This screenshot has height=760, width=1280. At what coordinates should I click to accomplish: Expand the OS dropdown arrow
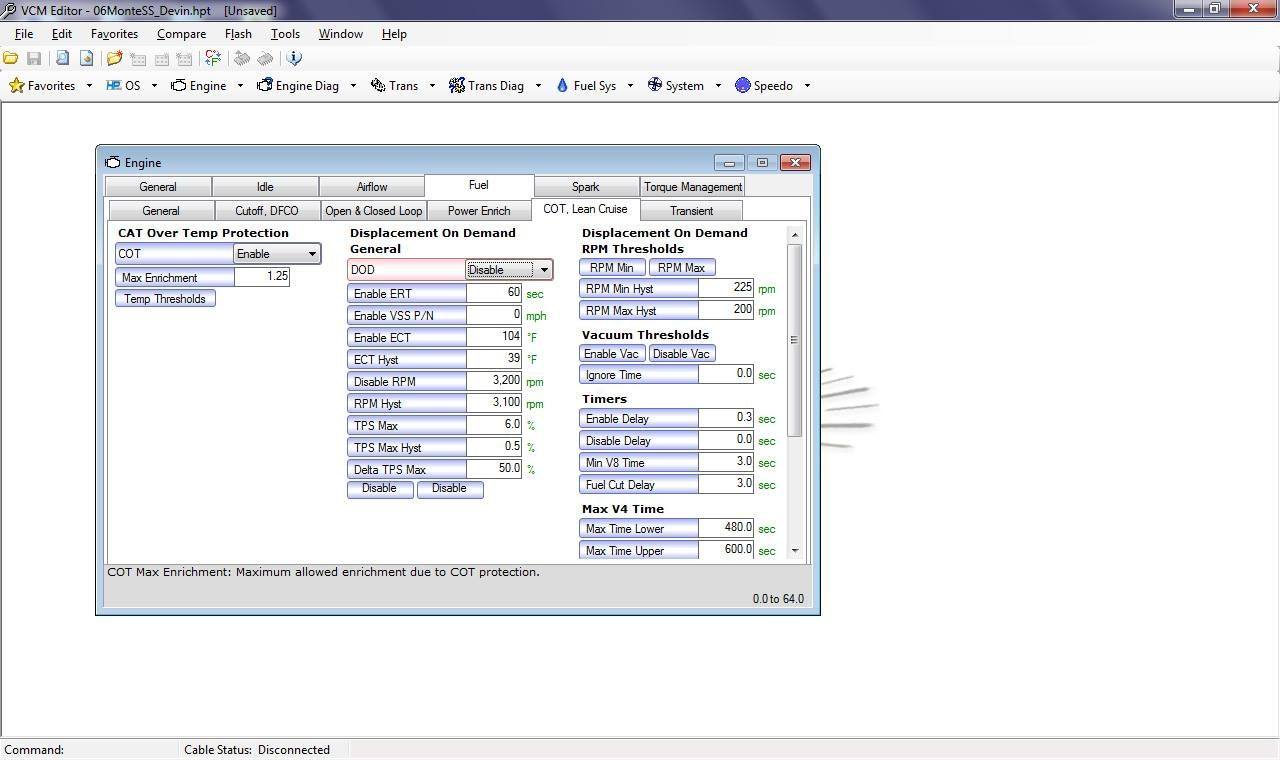[x=154, y=86]
